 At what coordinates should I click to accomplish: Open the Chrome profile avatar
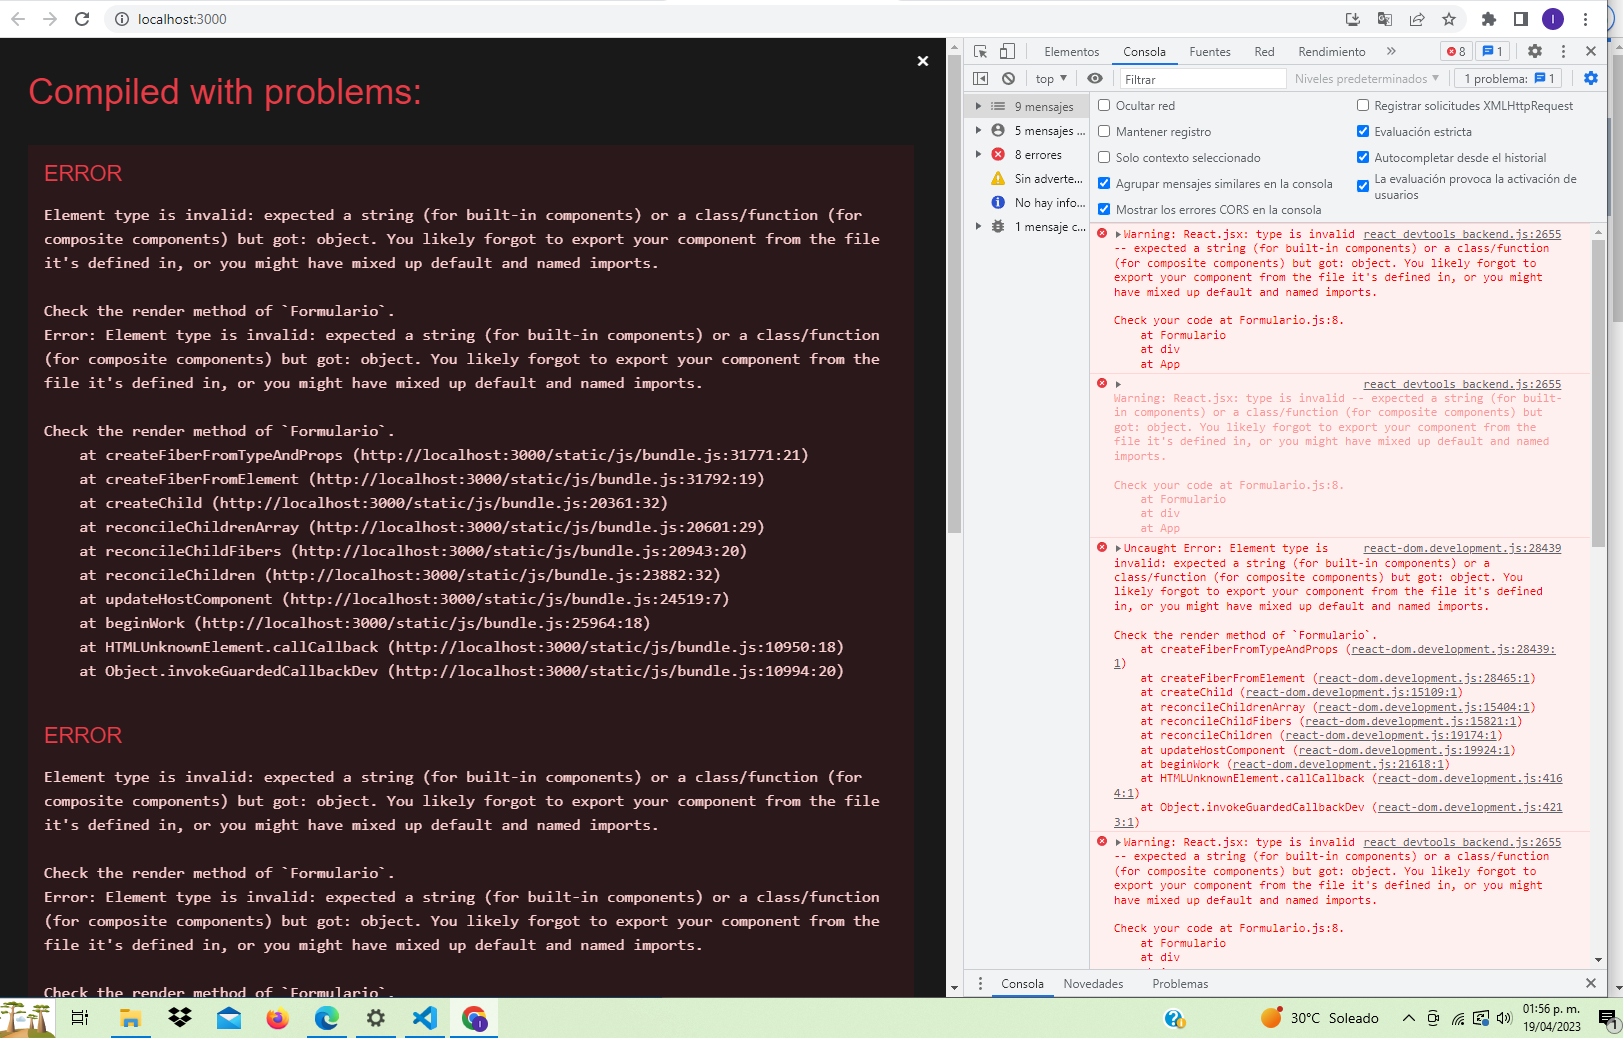coord(1553,19)
